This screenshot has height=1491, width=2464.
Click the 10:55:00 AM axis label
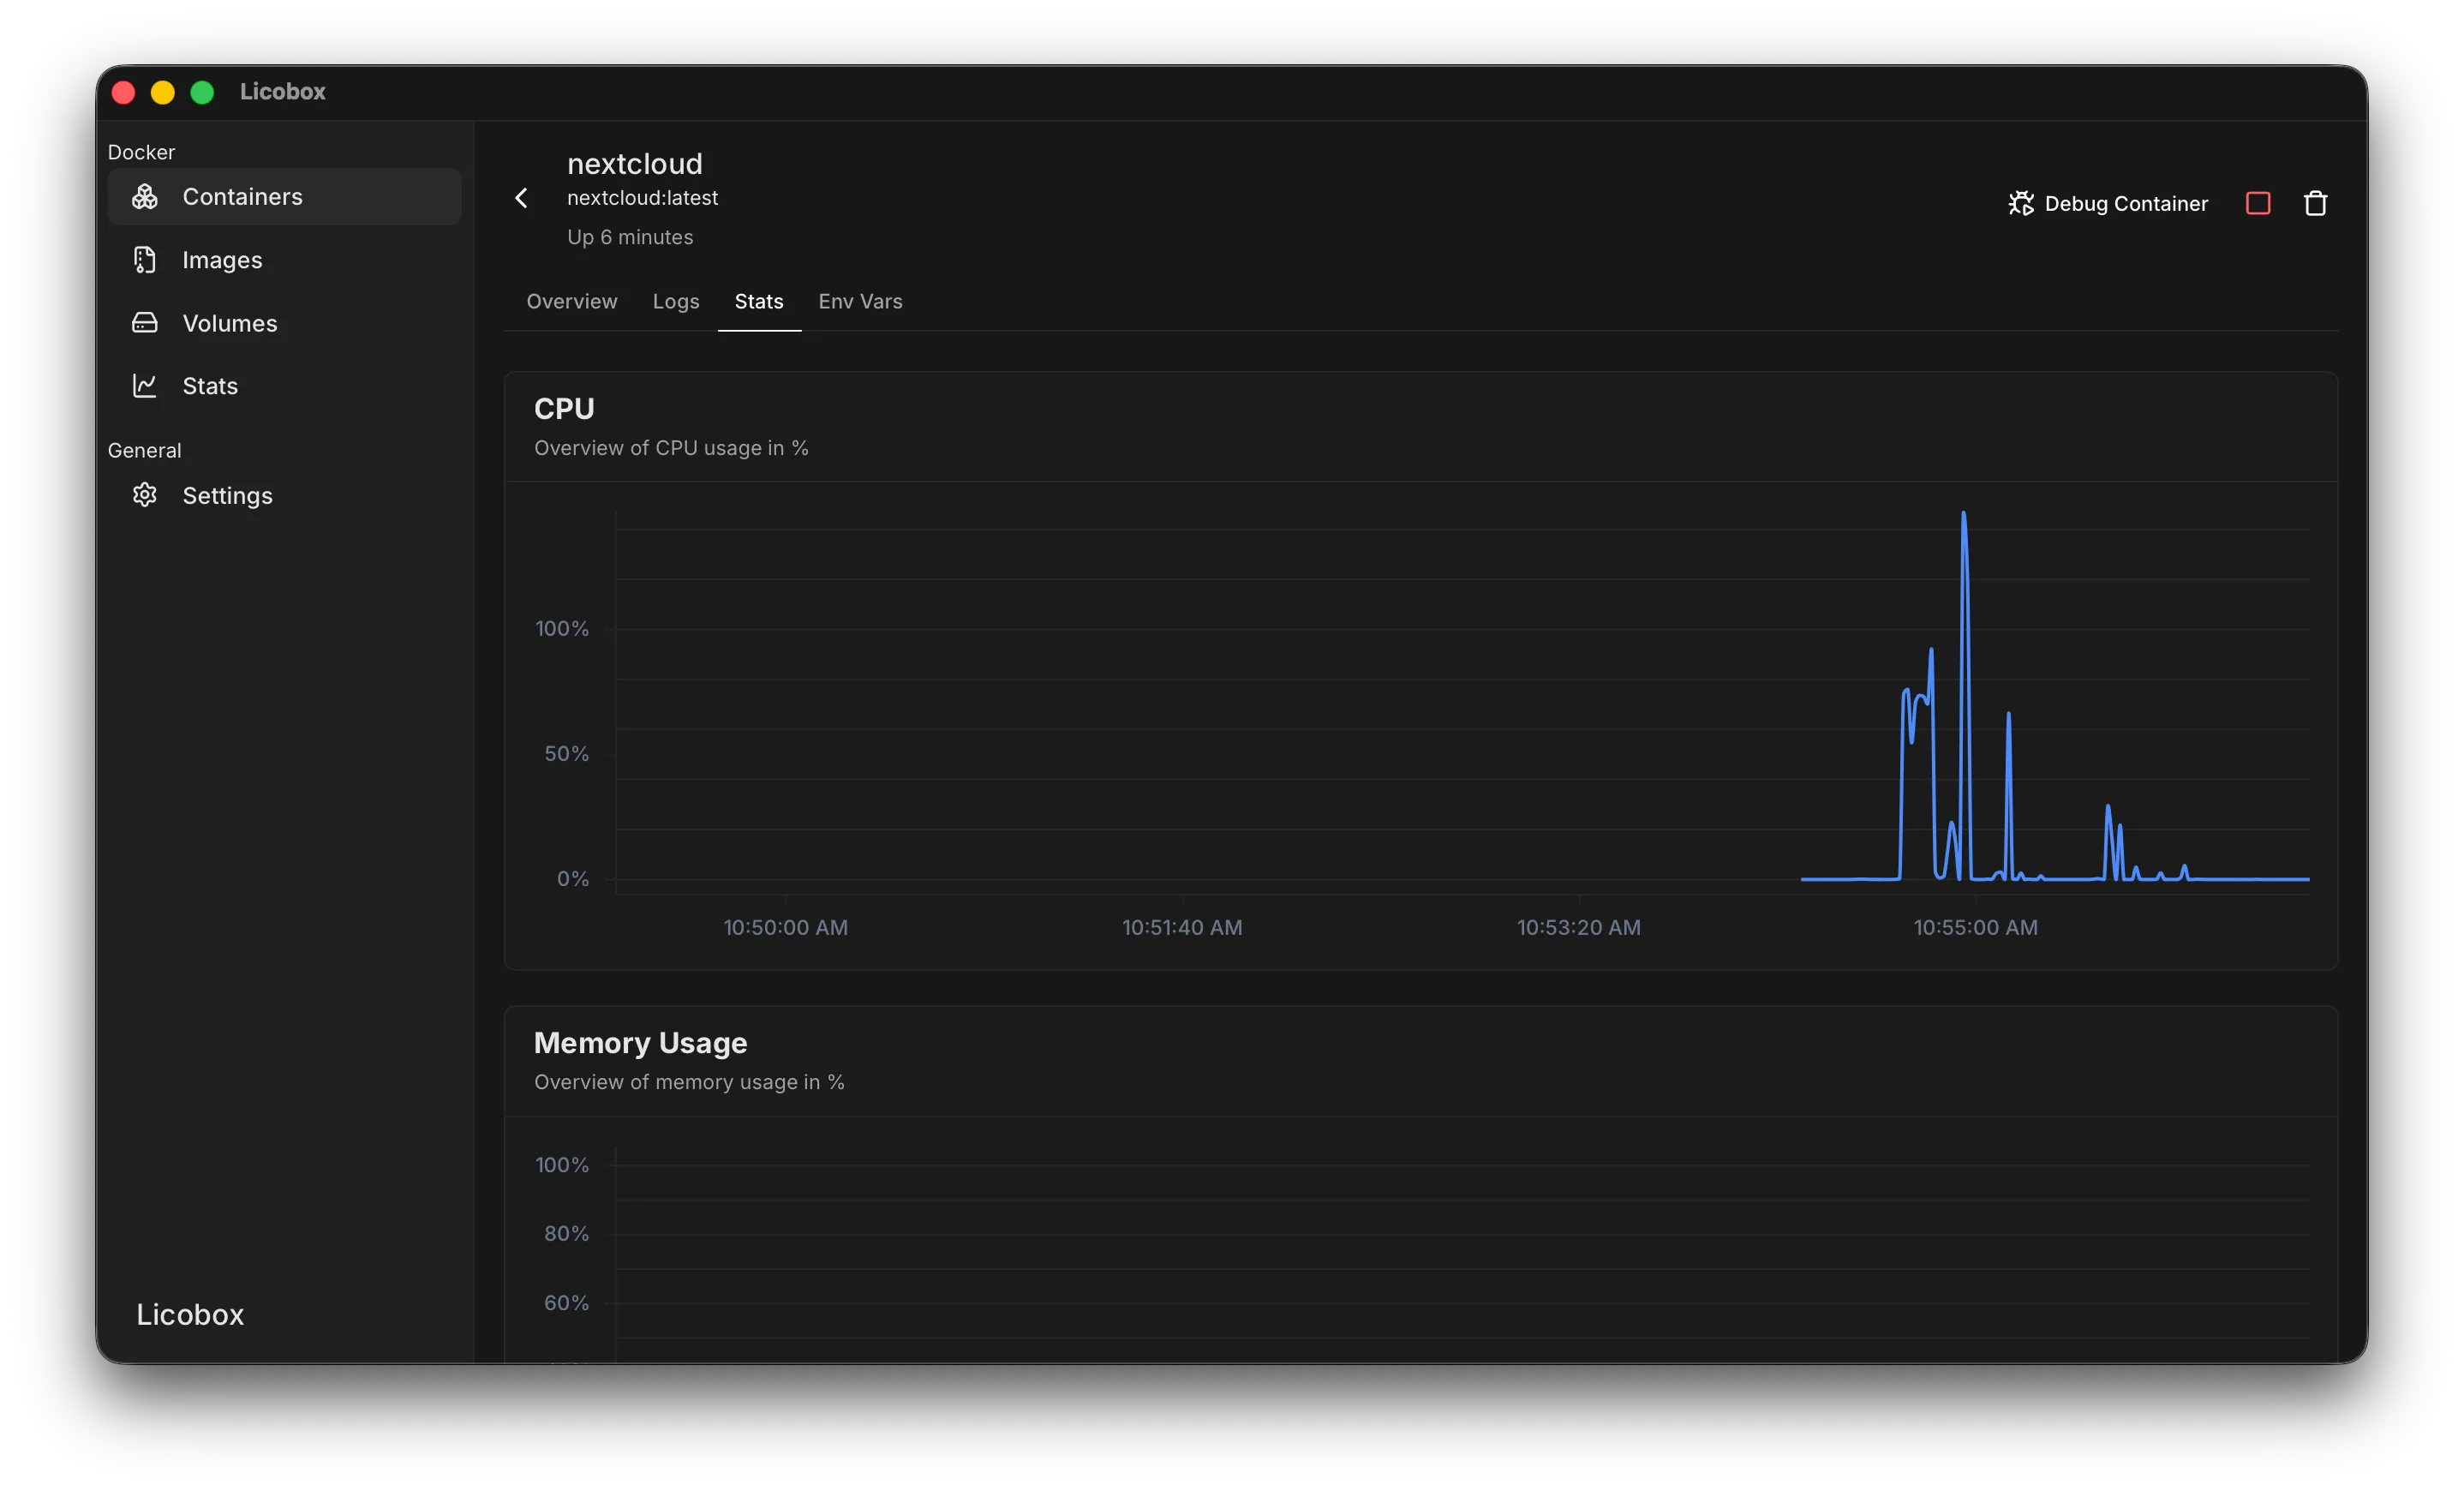coord(1975,927)
